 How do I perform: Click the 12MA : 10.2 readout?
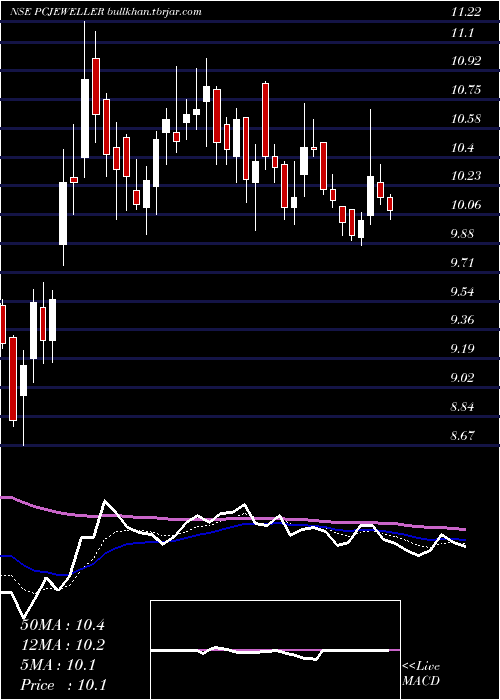click(x=63, y=645)
